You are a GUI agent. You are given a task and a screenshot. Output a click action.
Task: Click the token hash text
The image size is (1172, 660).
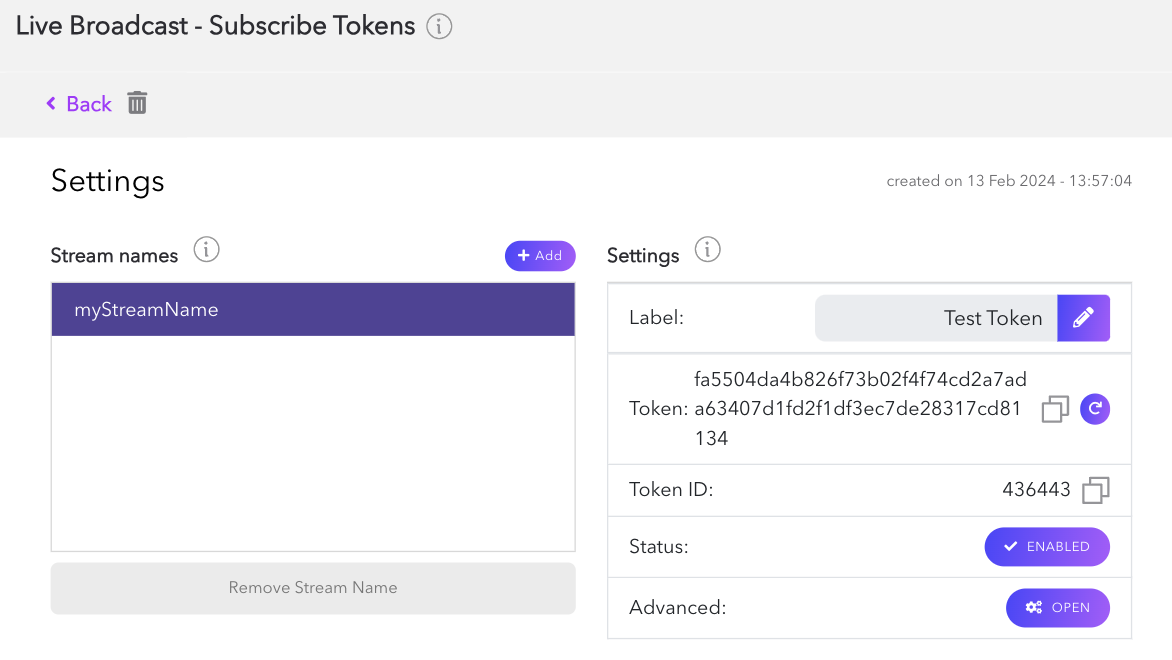pos(860,408)
